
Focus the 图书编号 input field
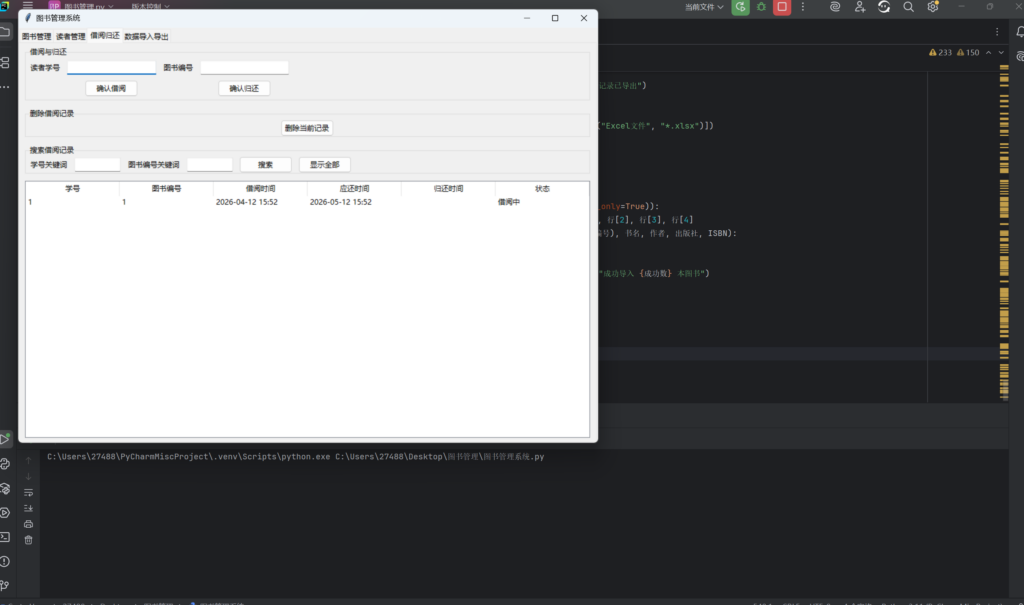(x=244, y=68)
